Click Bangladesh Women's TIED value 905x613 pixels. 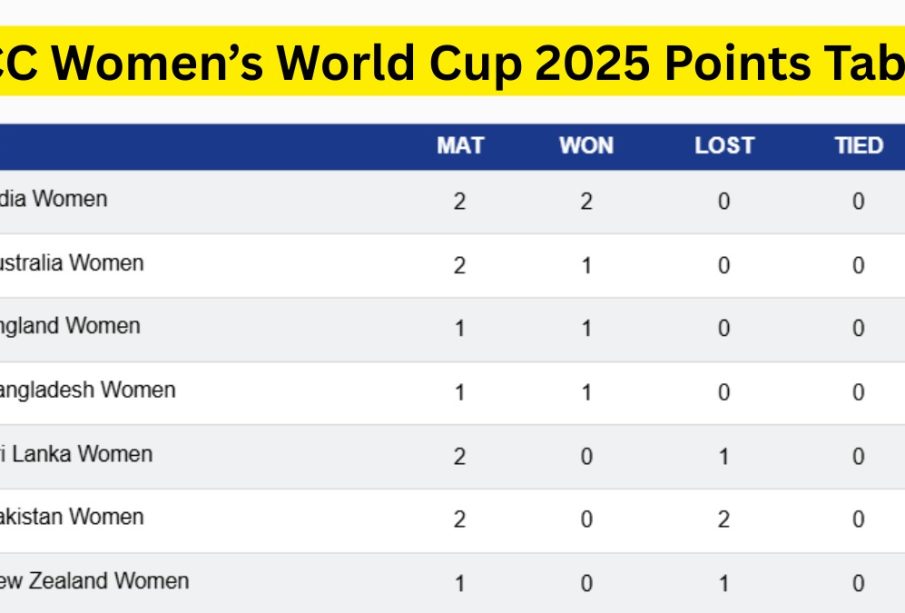pos(858,393)
